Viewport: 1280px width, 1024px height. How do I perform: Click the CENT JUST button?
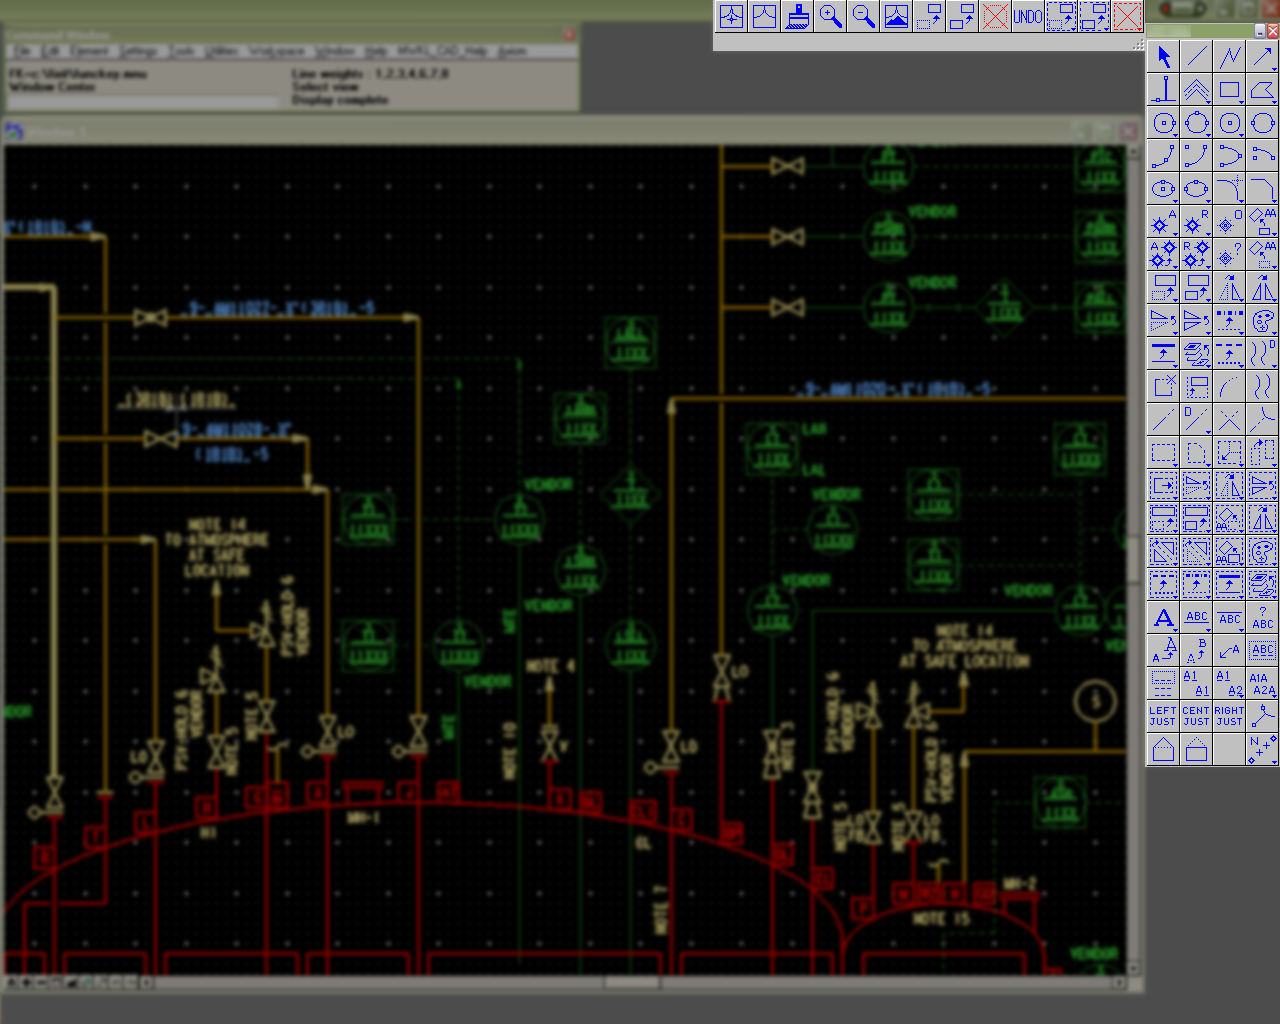(x=1197, y=716)
